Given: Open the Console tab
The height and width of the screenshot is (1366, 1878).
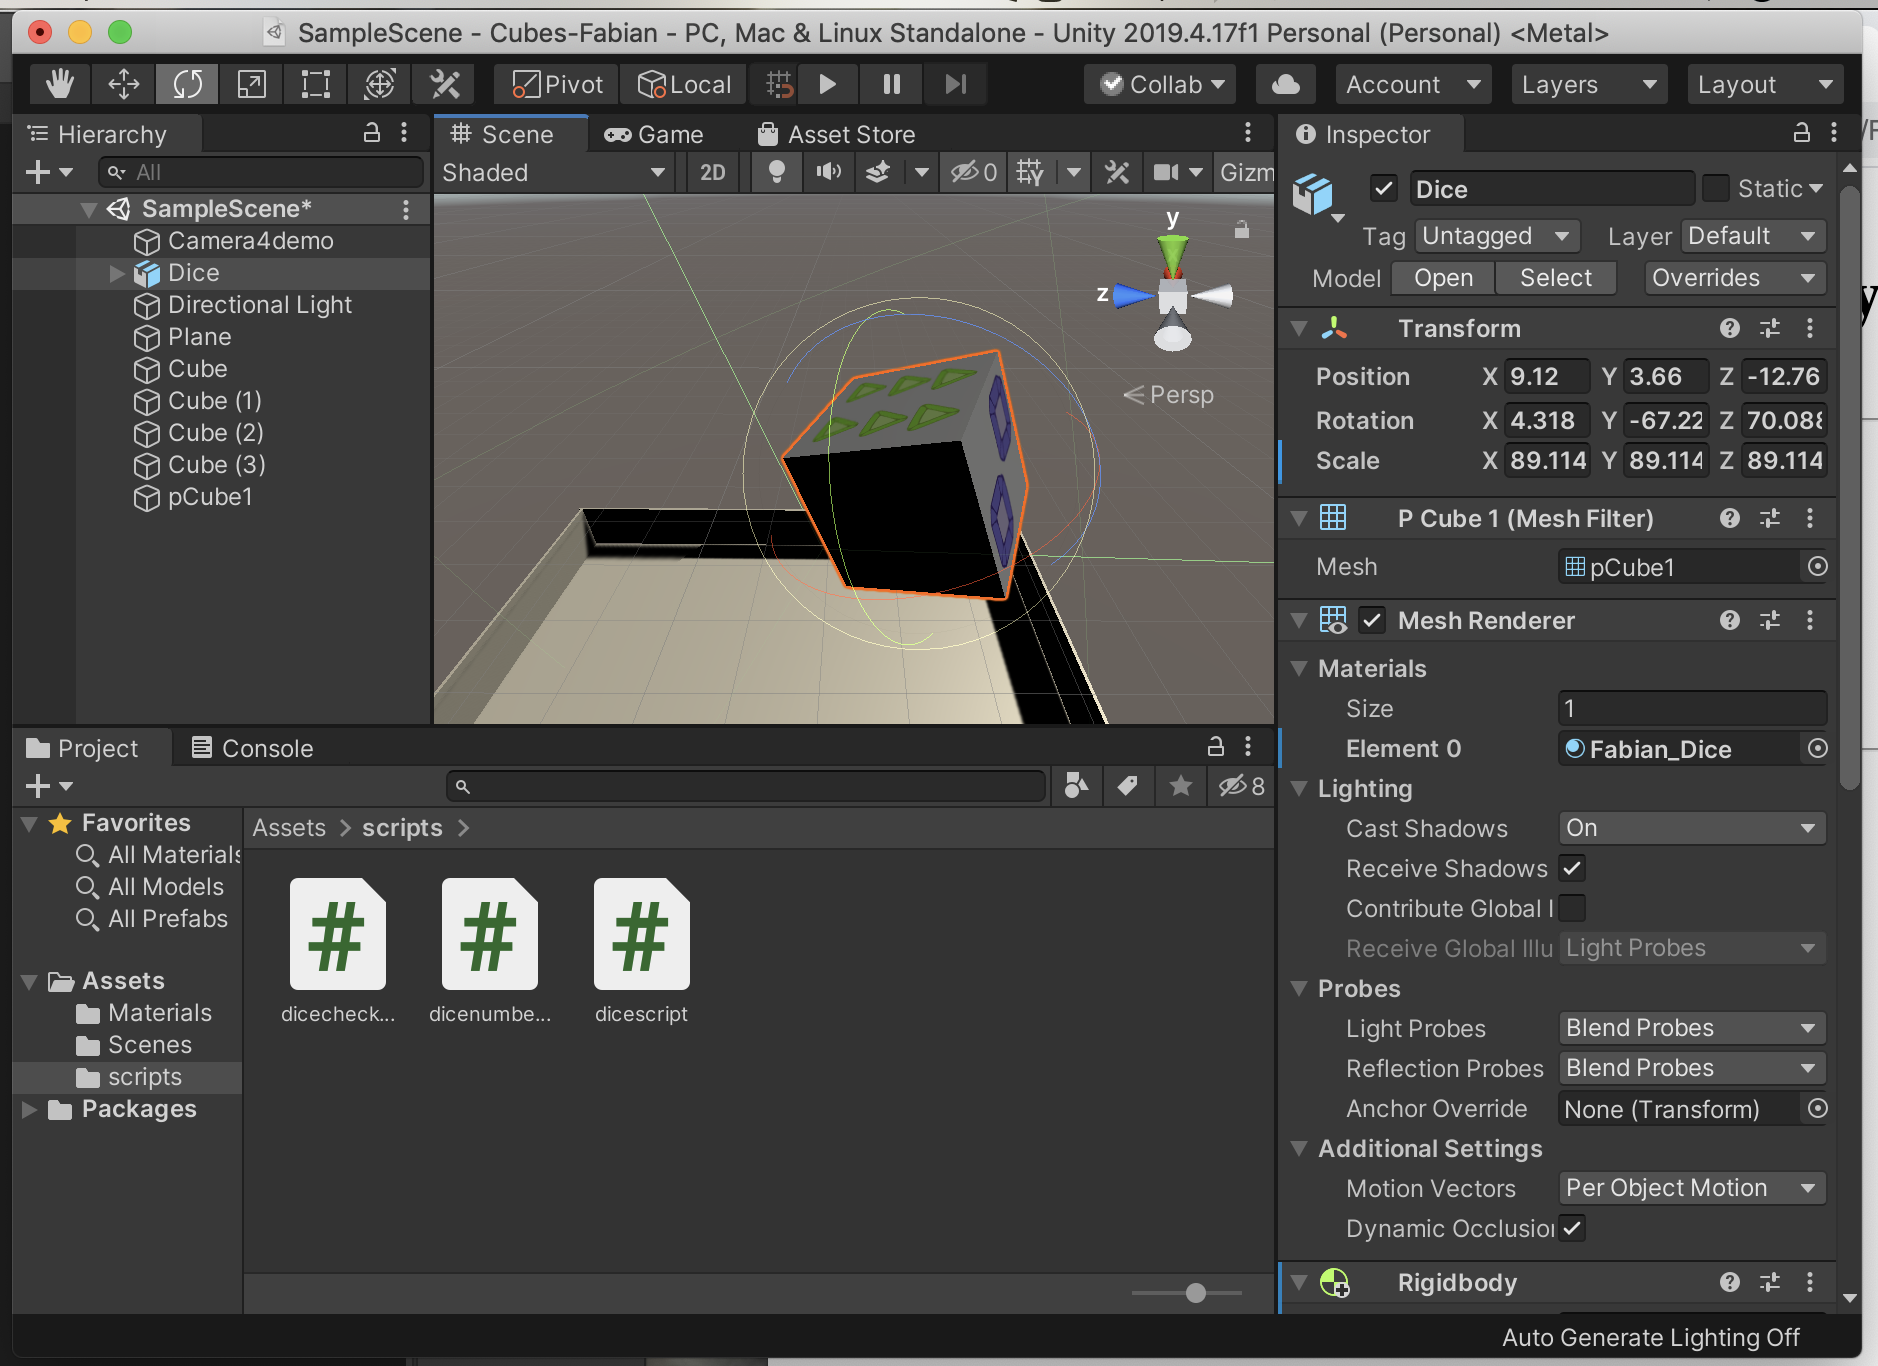Looking at the screenshot, I should tap(252, 749).
